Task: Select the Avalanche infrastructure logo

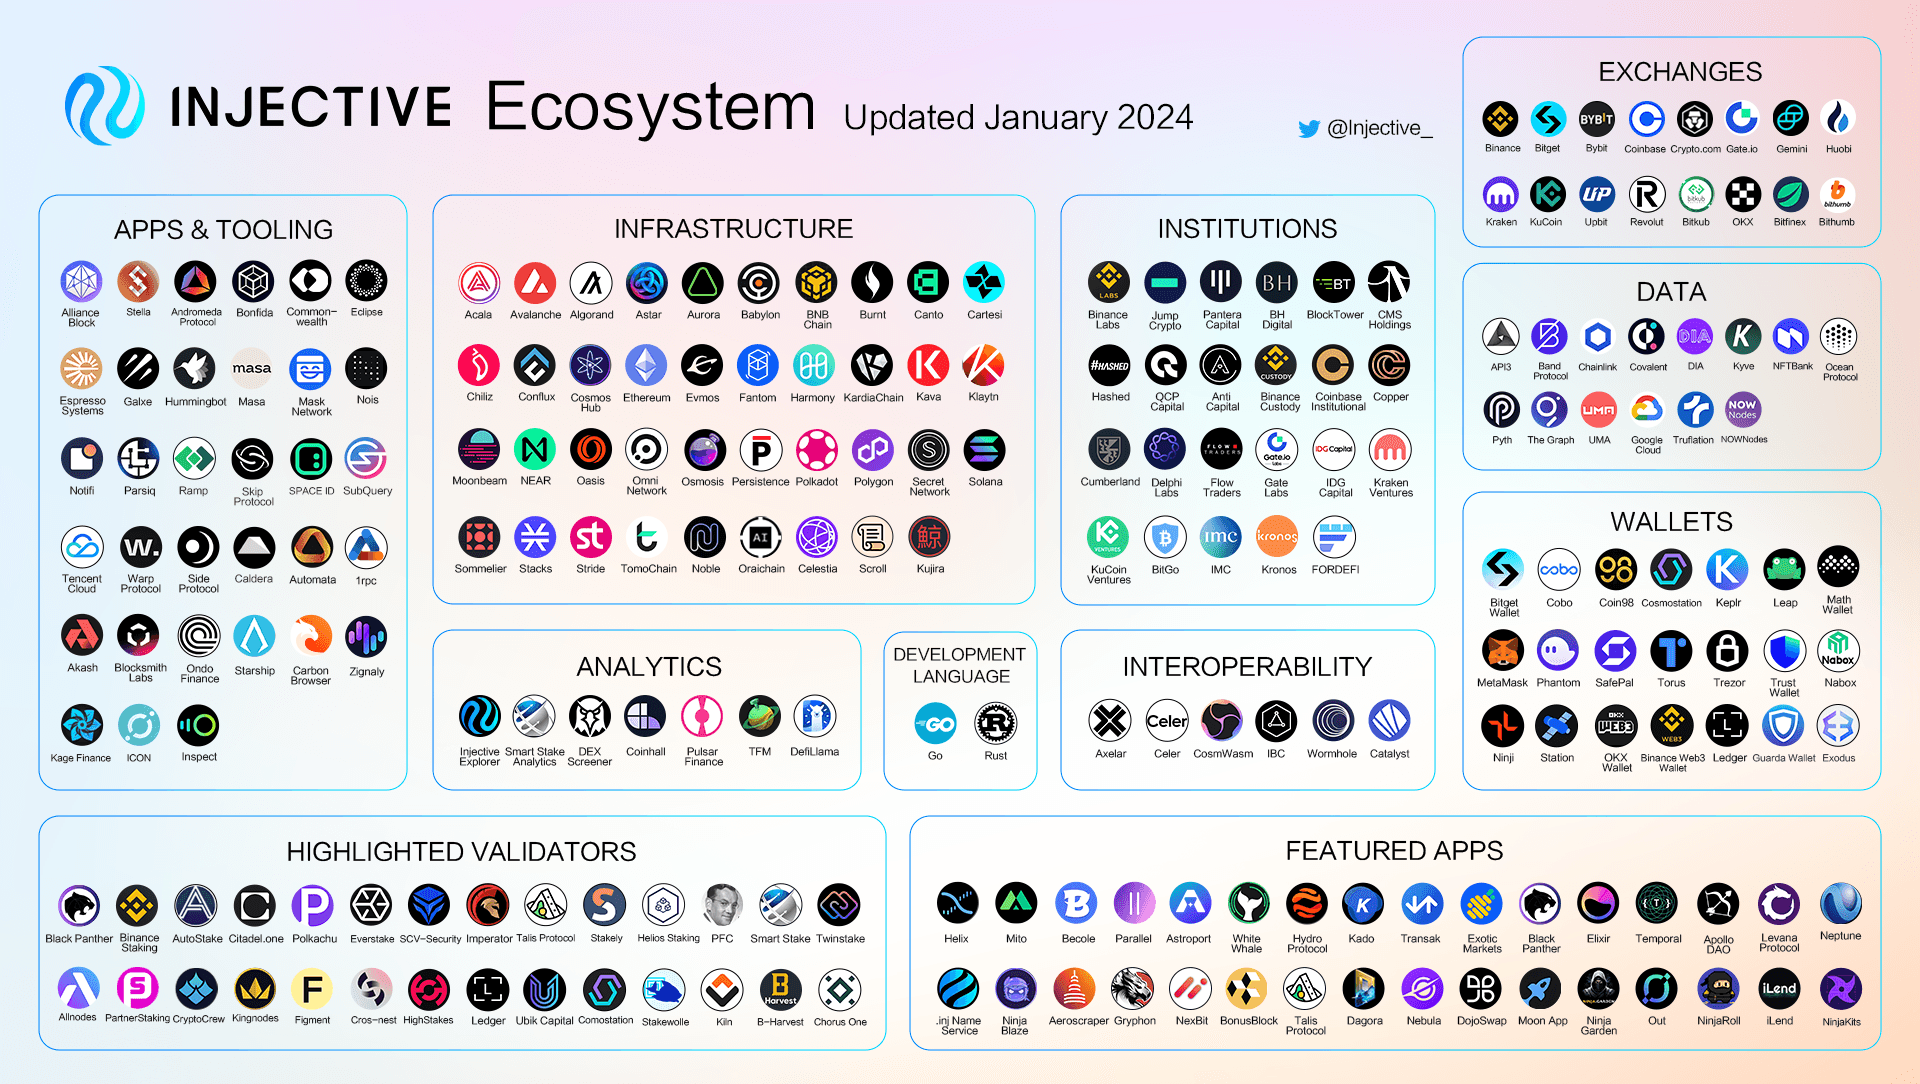Action: point(535,283)
